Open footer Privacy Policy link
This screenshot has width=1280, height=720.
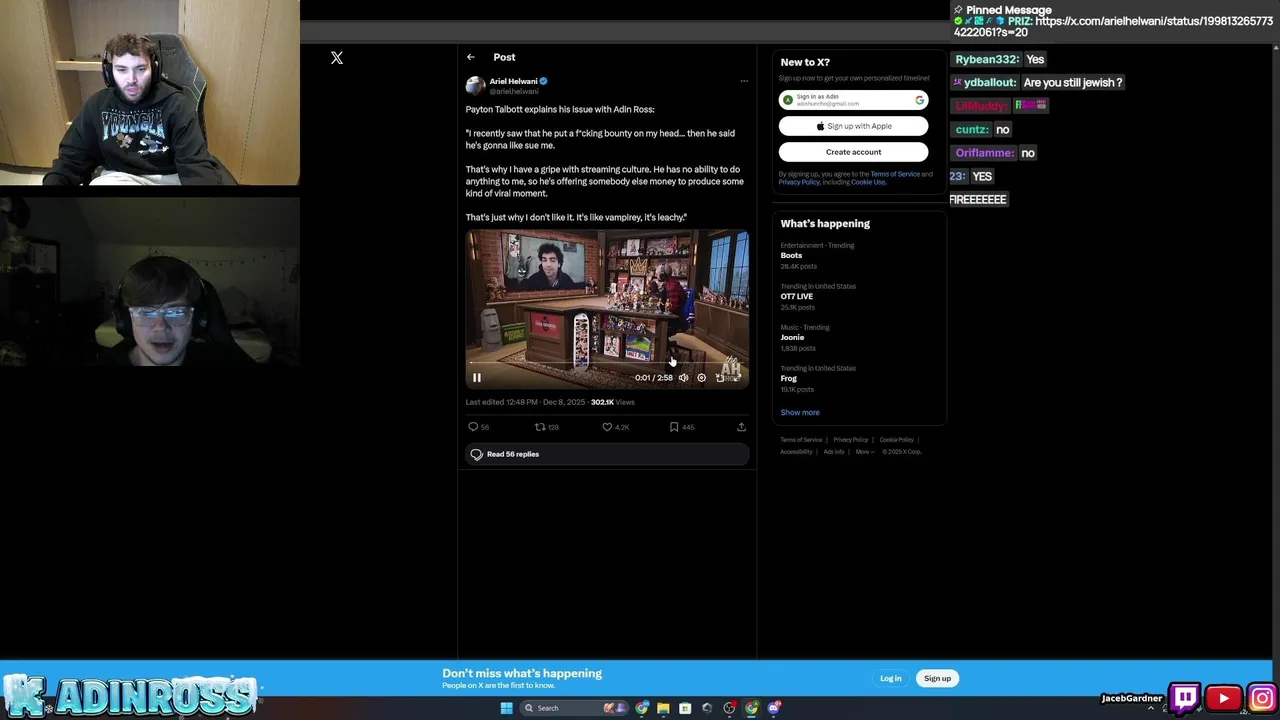851,440
